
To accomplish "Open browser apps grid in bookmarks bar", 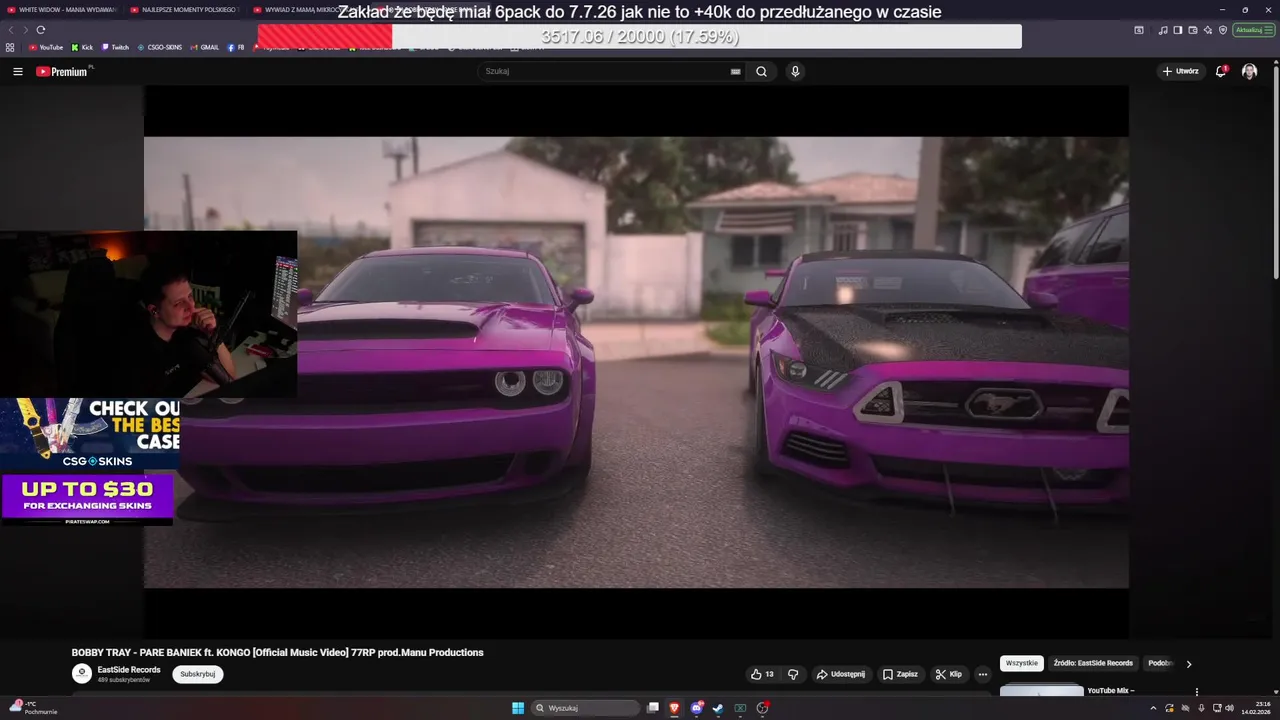I will tap(10, 47).
